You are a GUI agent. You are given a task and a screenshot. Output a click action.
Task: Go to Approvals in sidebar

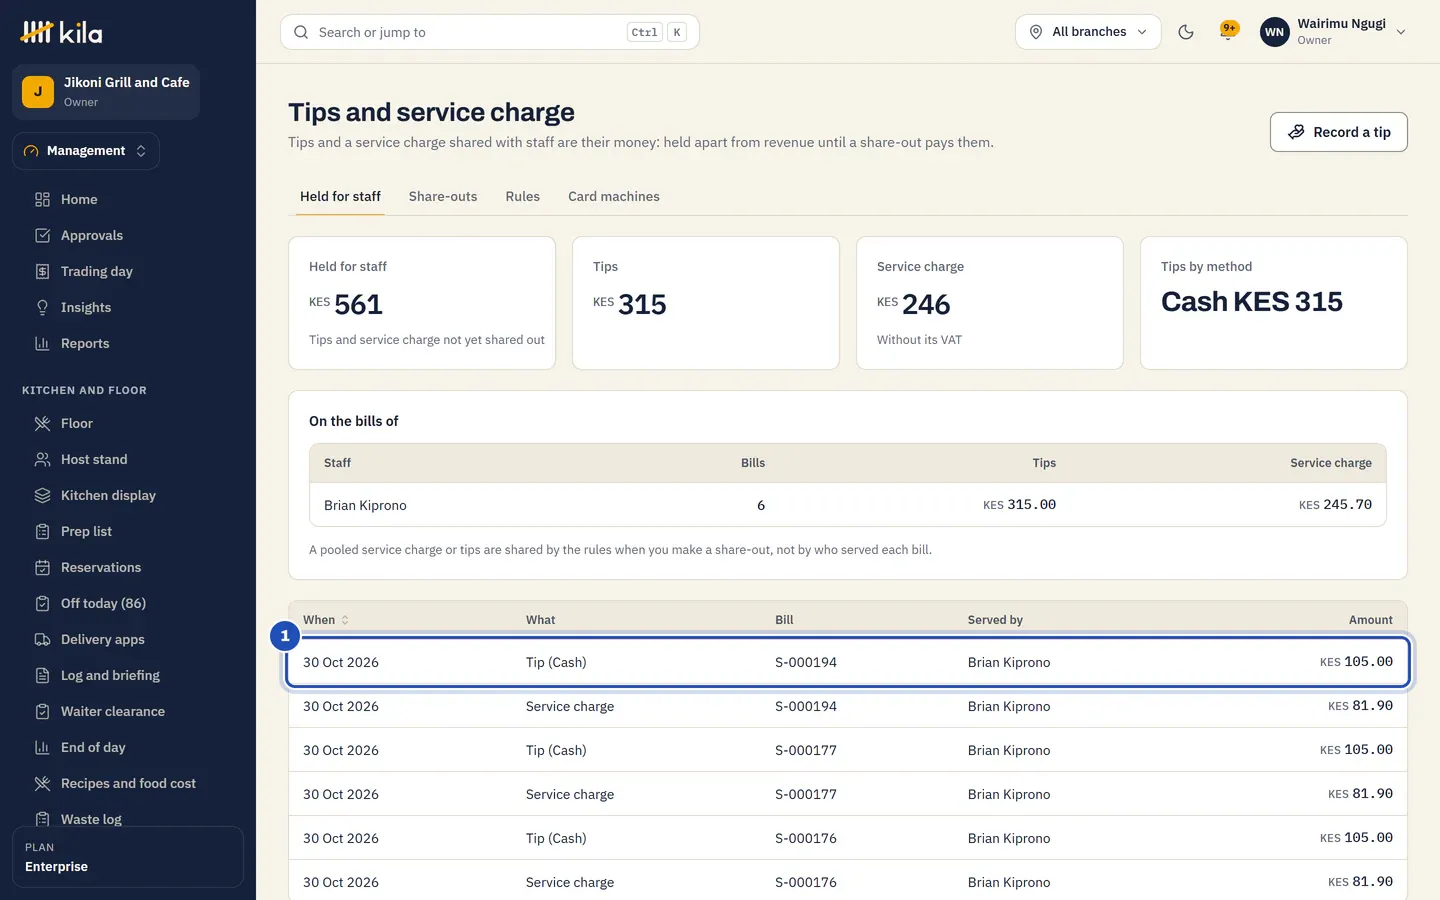(x=92, y=235)
